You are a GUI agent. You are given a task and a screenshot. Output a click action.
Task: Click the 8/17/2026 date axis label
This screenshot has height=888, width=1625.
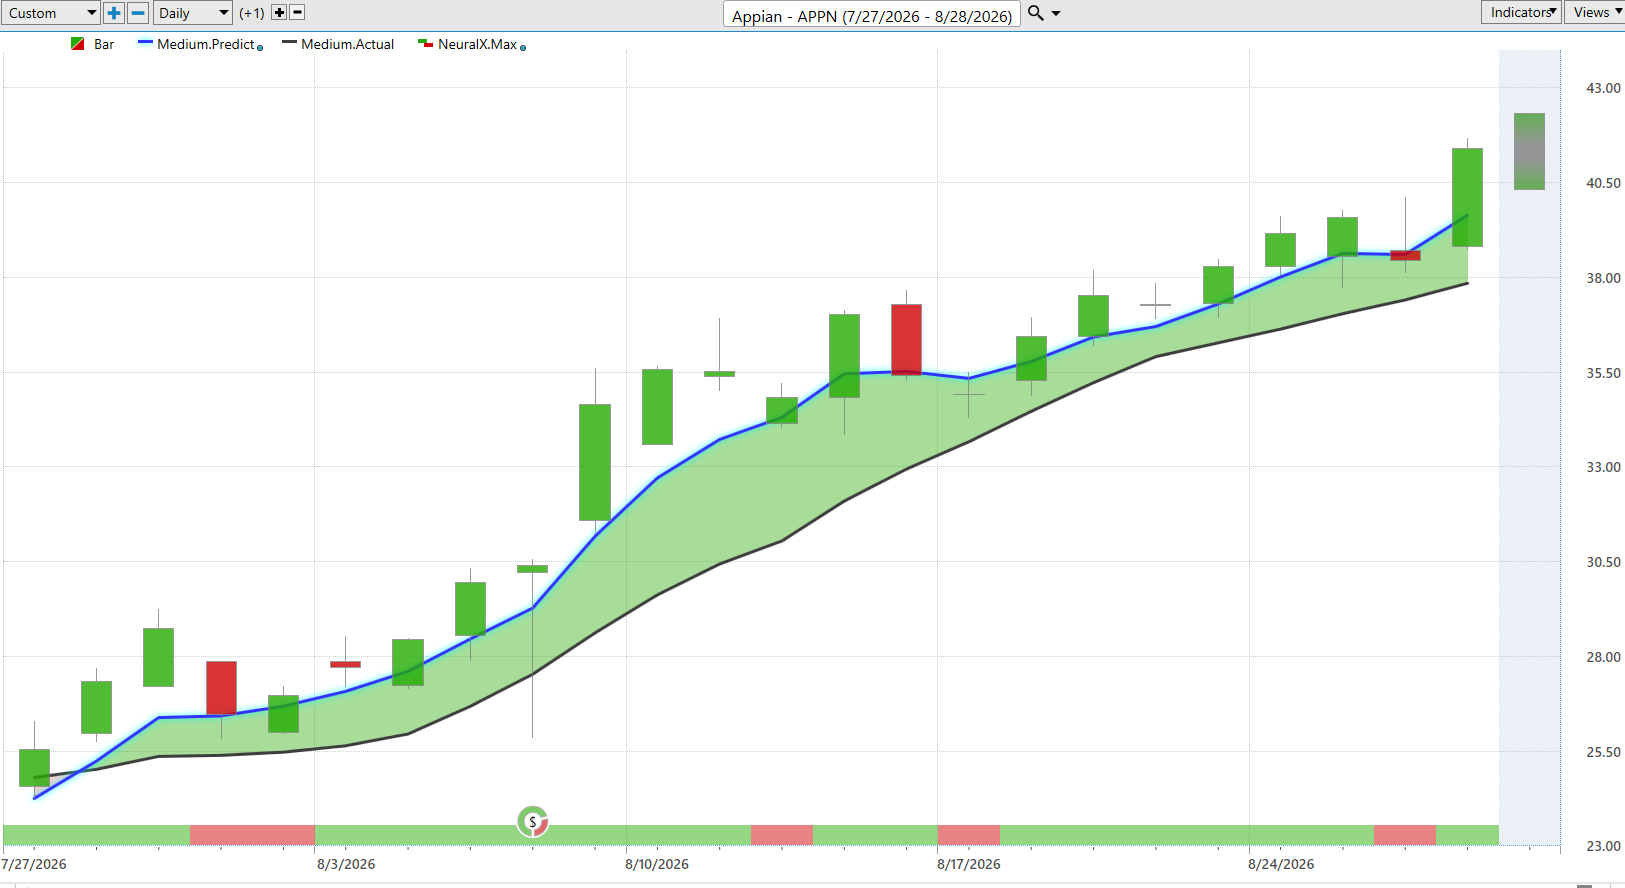pyautogui.click(x=968, y=864)
